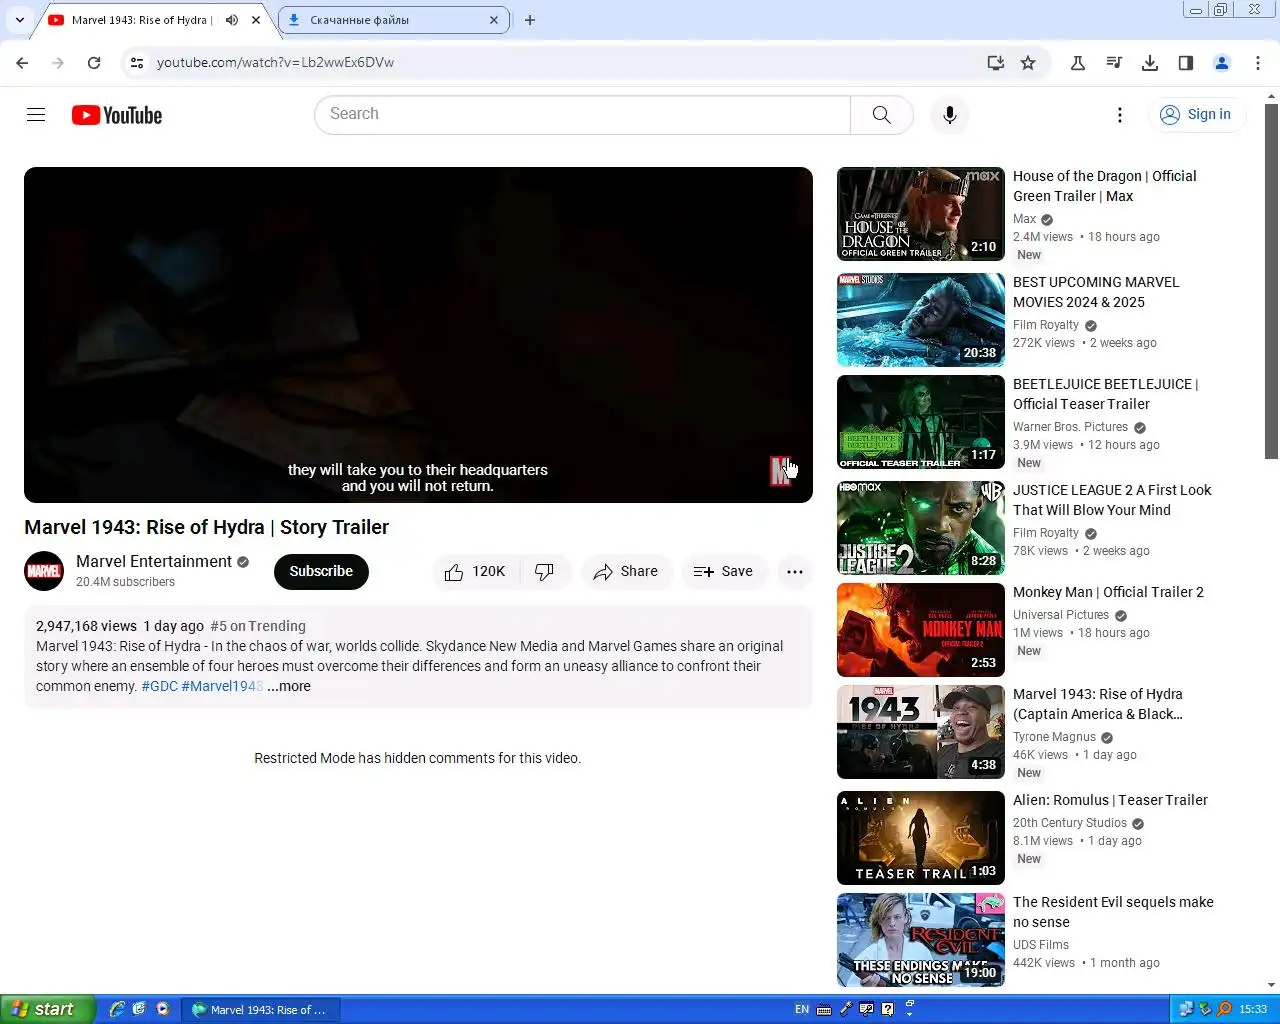The height and width of the screenshot is (1024, 1280).
Task: Click inside the YouTube search field
Action: pyautogui.click(x=583, y=115)
